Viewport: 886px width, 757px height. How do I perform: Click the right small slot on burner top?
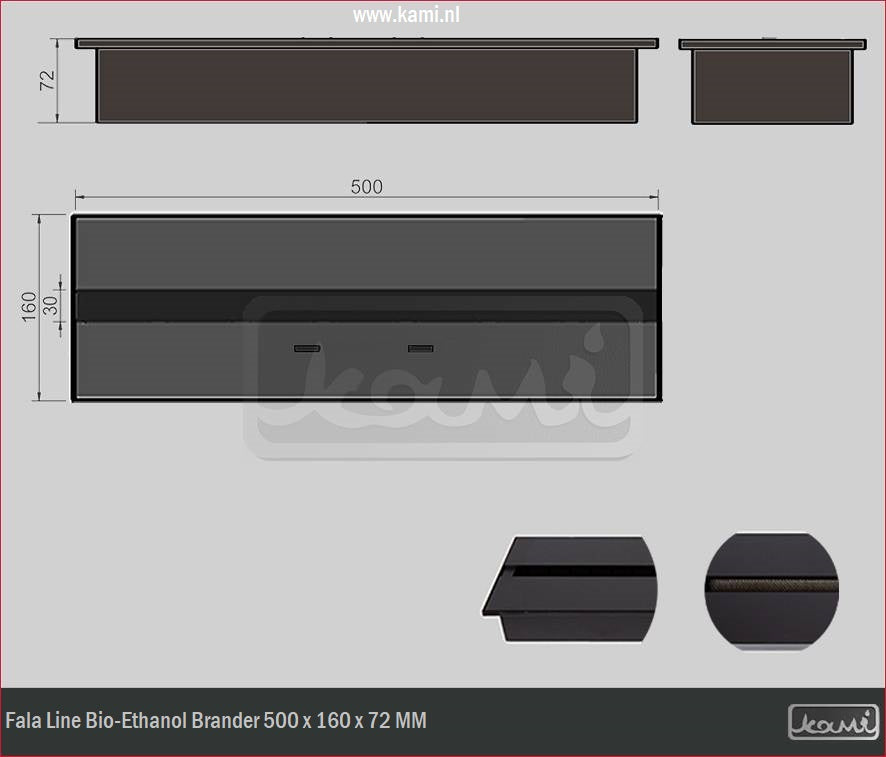coord(420,349)
